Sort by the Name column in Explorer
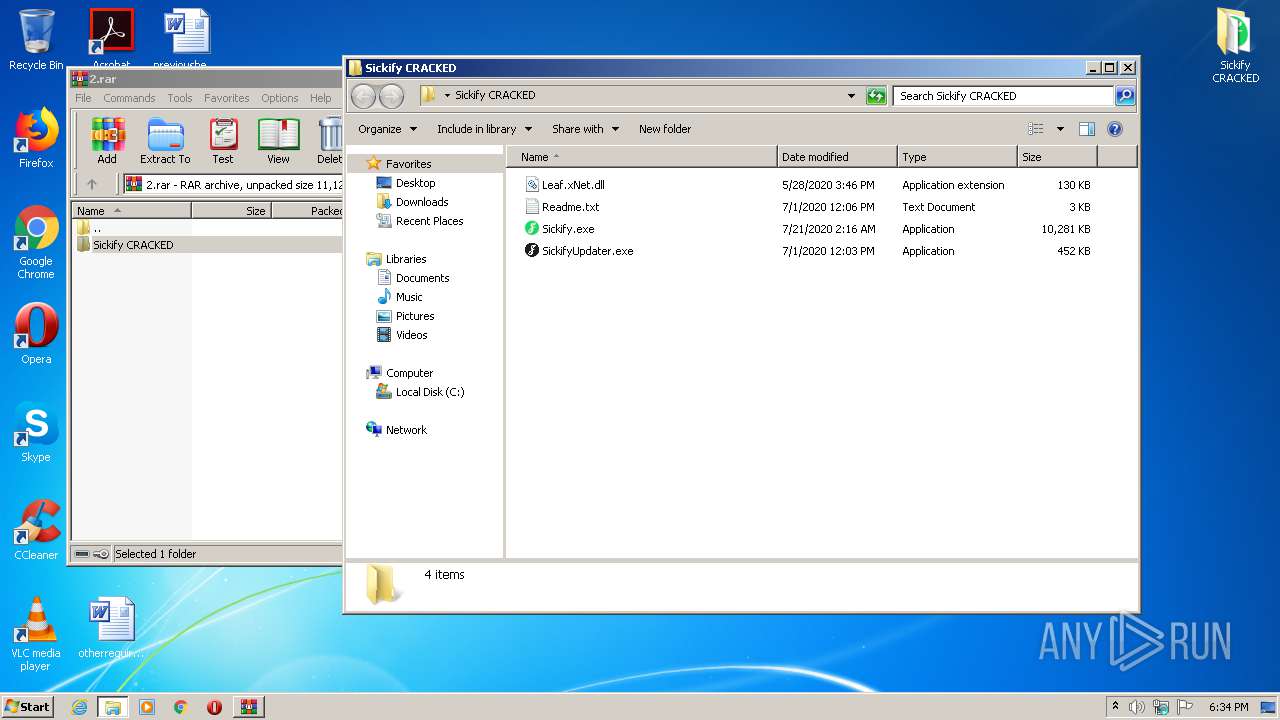The height and width of the screenshot is (720, 1280). pyautogui.click(x=641, y=157)
